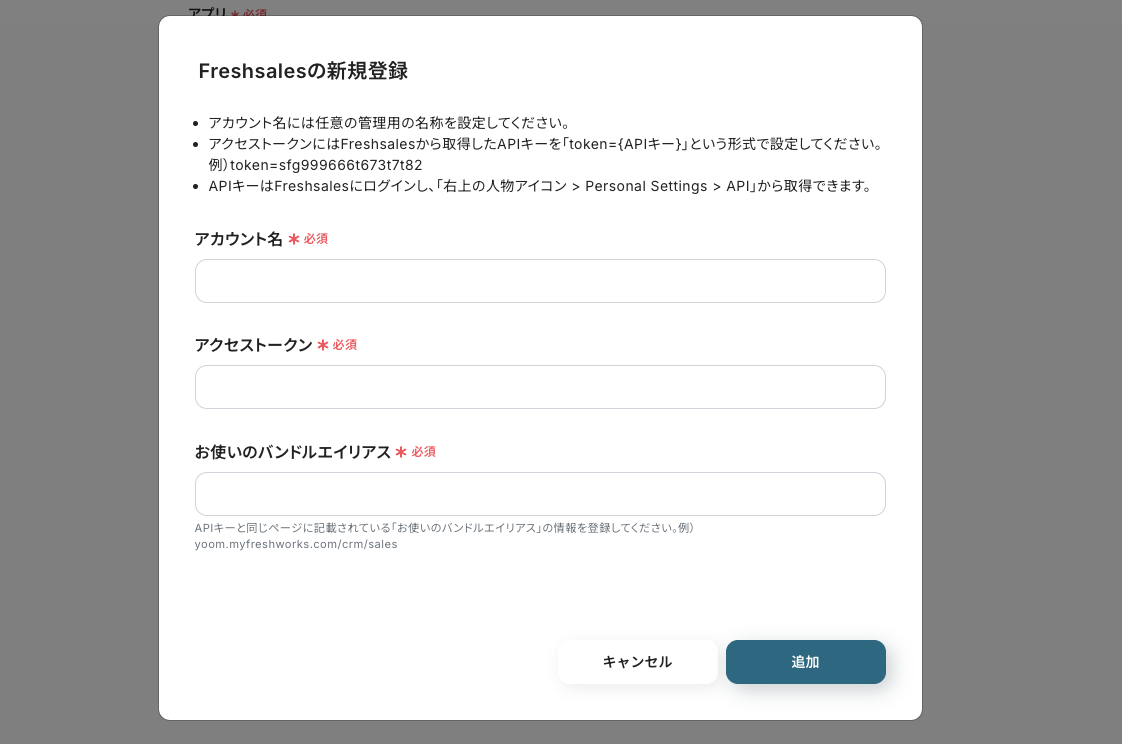This screenshot has height=744, width=1122.
Task: Click the アカウント名 input field
Action: (x=540, y=281)
